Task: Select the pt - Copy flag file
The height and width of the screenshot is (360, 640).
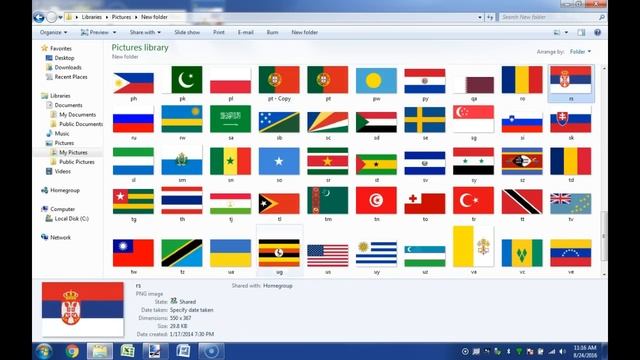Action: [x=279, y=80]
